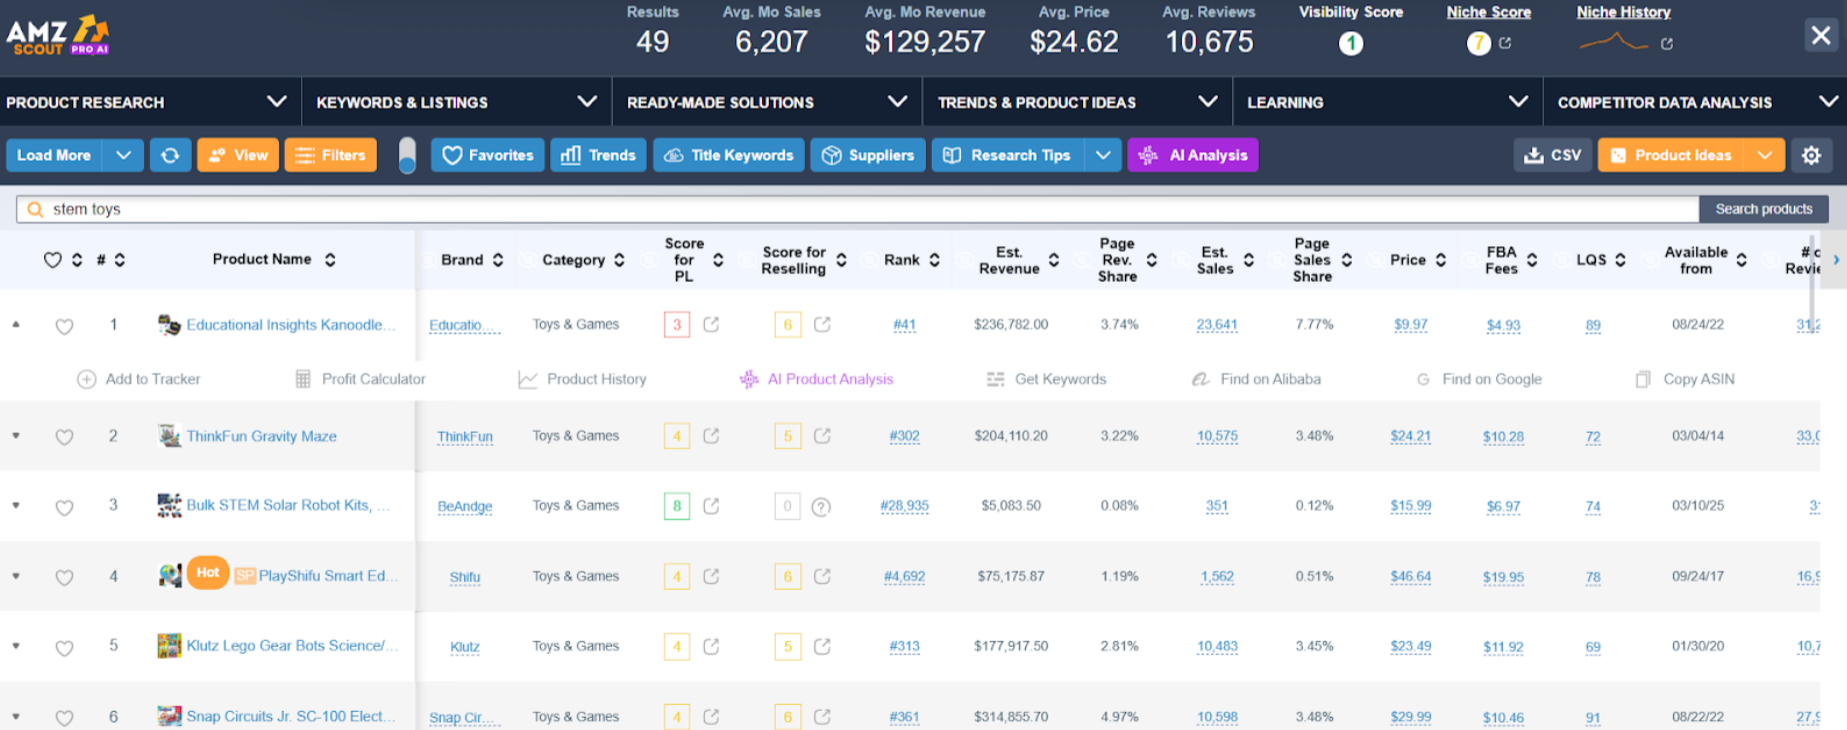
Task: Open the Ready-Made Solutions menu
Action: (x=767, y=102)
